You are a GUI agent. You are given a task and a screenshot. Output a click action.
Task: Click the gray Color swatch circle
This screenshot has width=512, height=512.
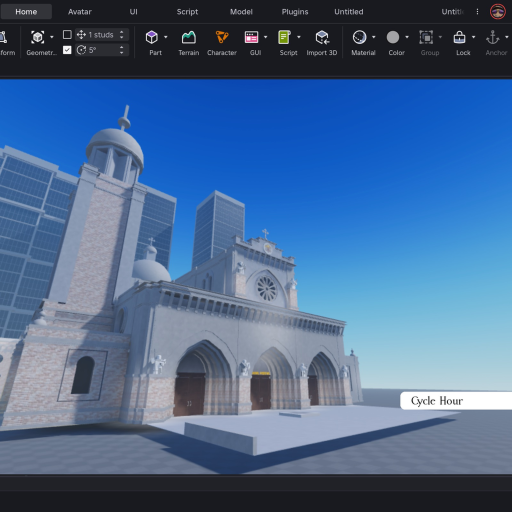tap(393, 37)
